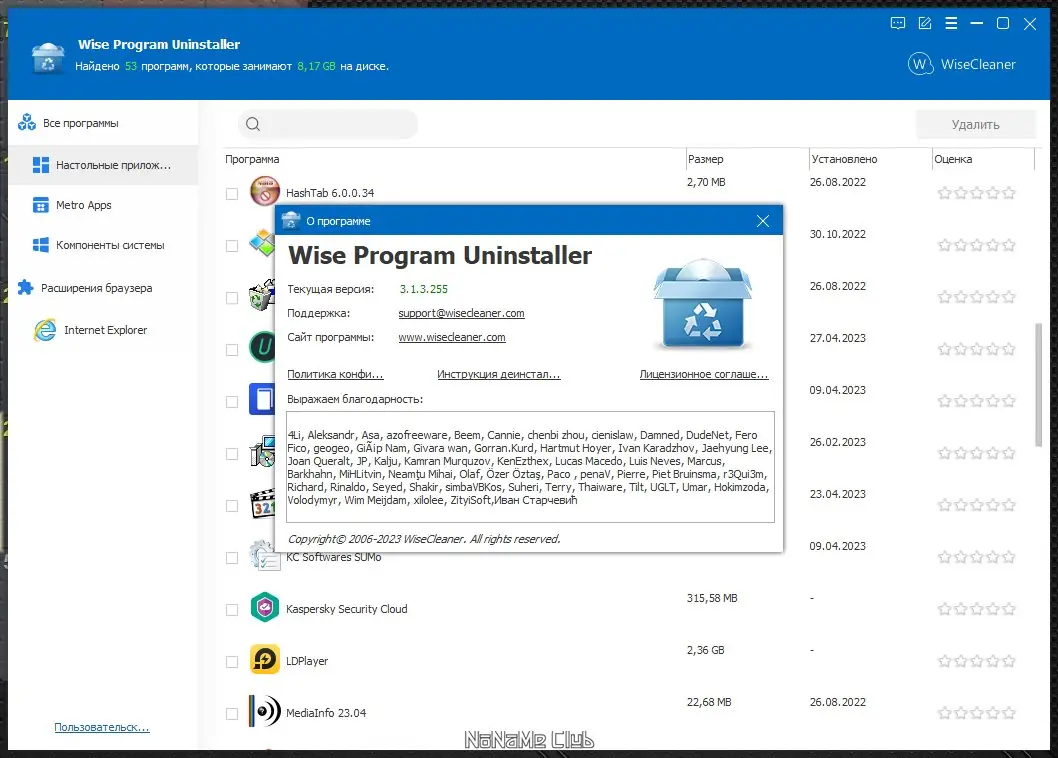Image resolution: width=1058 pixels, height=758 pixels.
Task: Click the version number 3.1.3.255
Action: pos(424,289)
